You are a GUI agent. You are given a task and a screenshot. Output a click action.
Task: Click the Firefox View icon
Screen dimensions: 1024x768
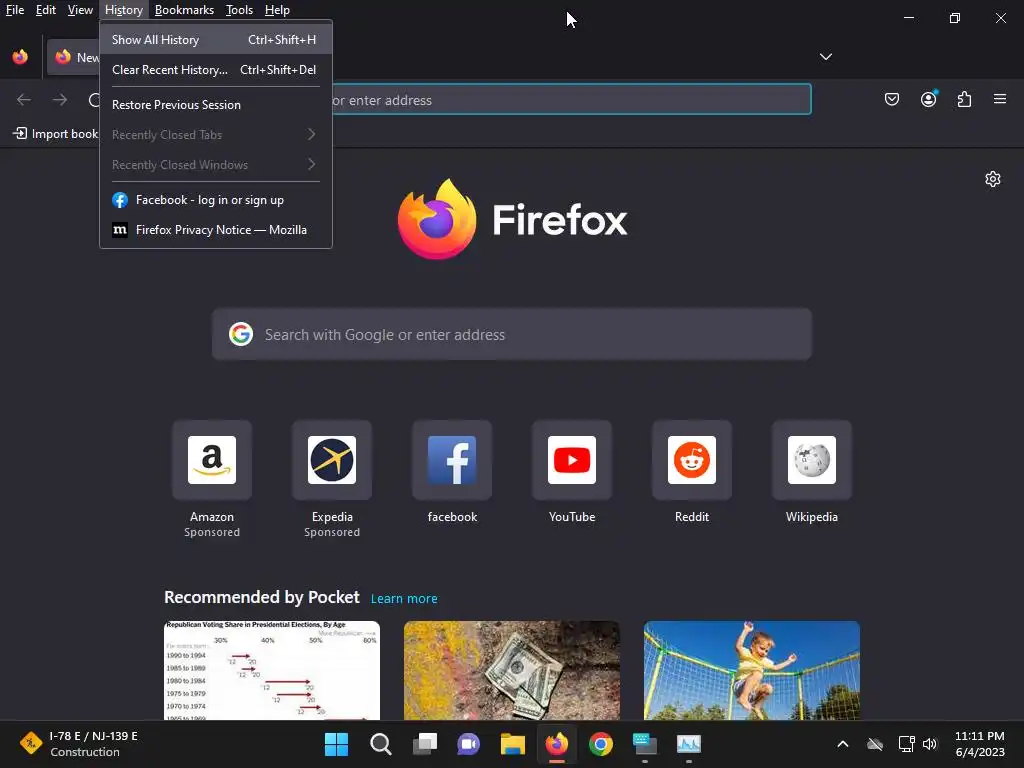click(20, 57)
